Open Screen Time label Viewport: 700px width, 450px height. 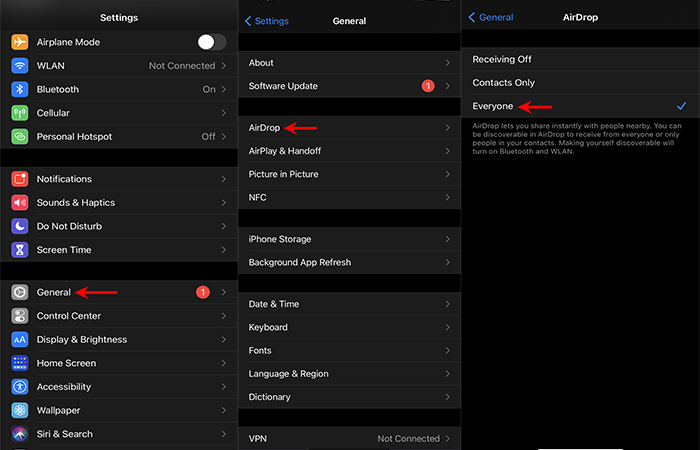(64, 250)
